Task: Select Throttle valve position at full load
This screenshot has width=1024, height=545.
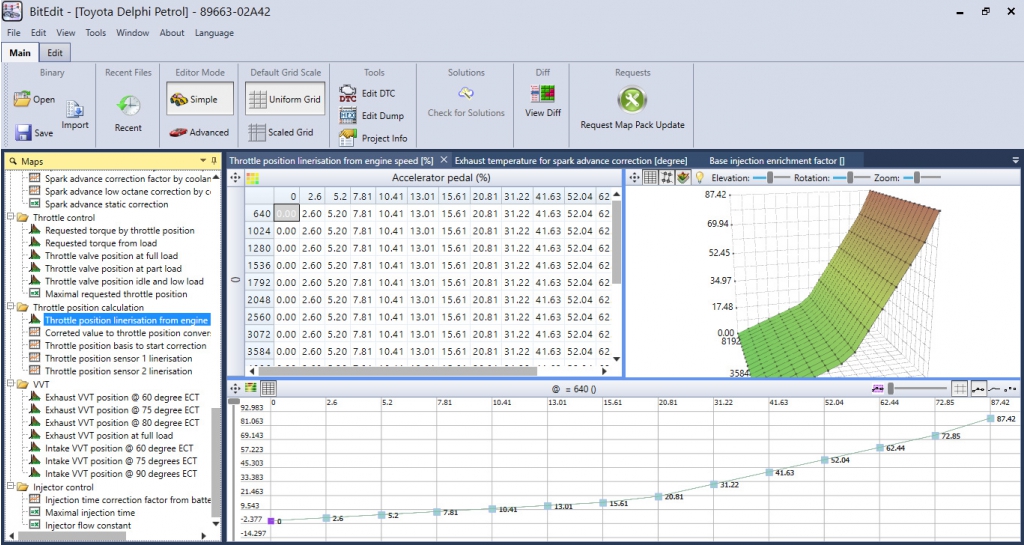Action: pos(111,256)
